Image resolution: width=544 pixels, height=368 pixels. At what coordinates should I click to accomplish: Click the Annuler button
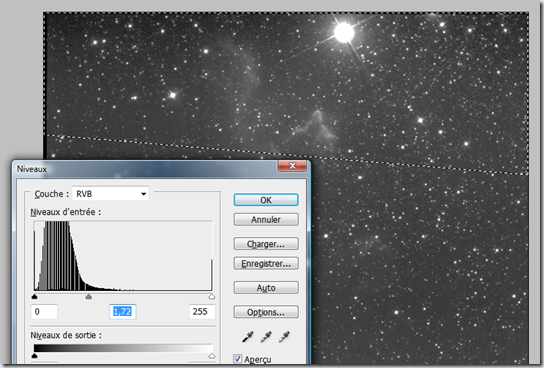pos(266,220)
